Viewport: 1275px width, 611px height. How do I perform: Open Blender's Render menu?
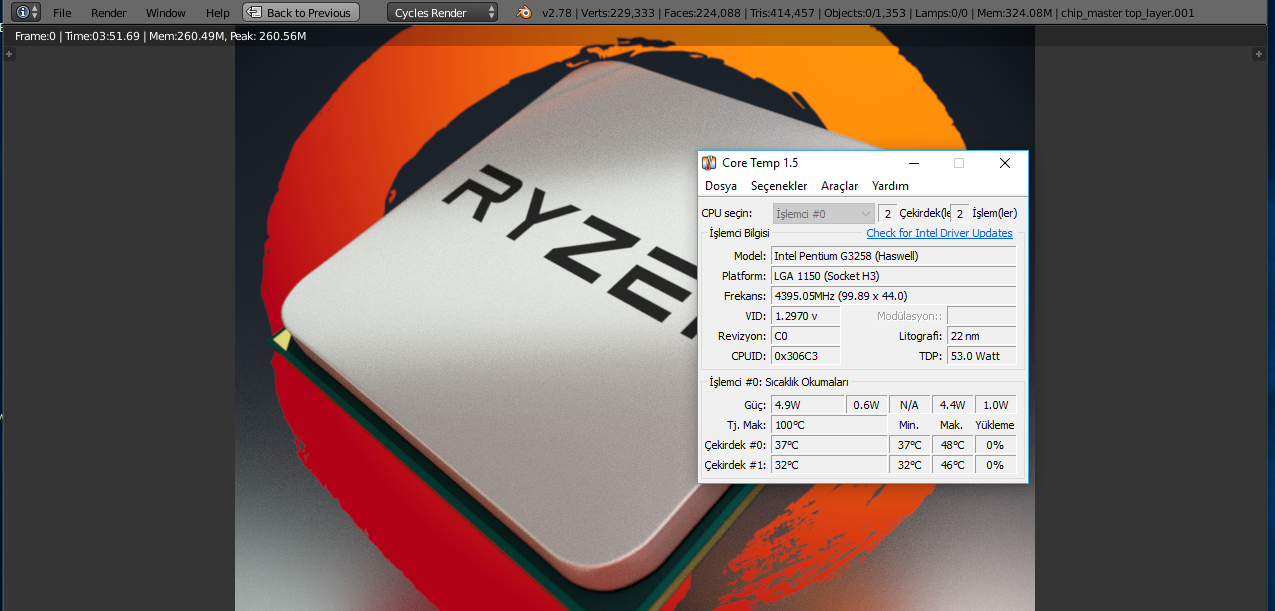tap(108, 13)
